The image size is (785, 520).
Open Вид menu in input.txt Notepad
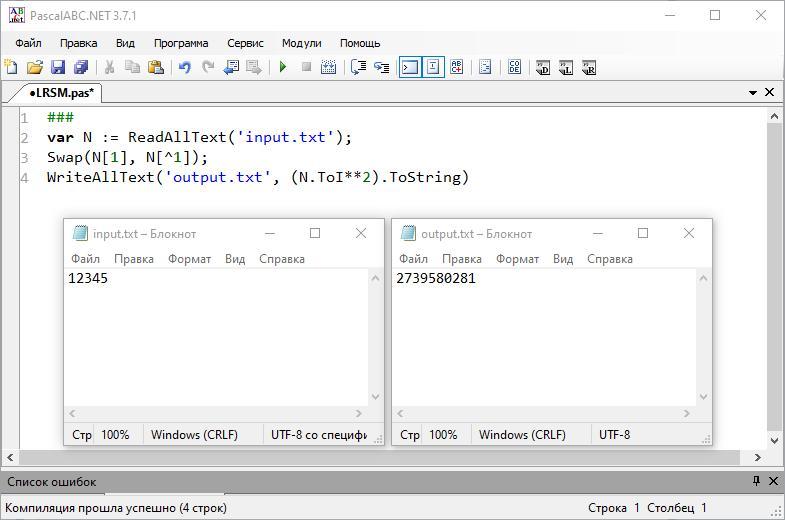[235, 259]
